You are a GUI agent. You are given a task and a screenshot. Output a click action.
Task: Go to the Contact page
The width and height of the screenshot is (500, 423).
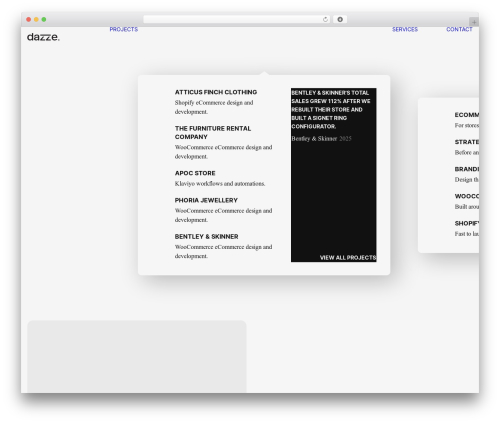[459, 29]
